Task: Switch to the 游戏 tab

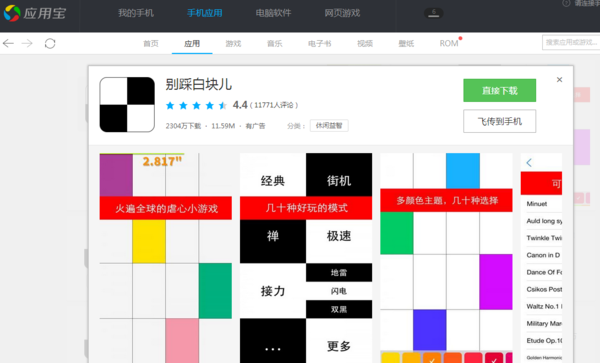Action: click(233, 44)
